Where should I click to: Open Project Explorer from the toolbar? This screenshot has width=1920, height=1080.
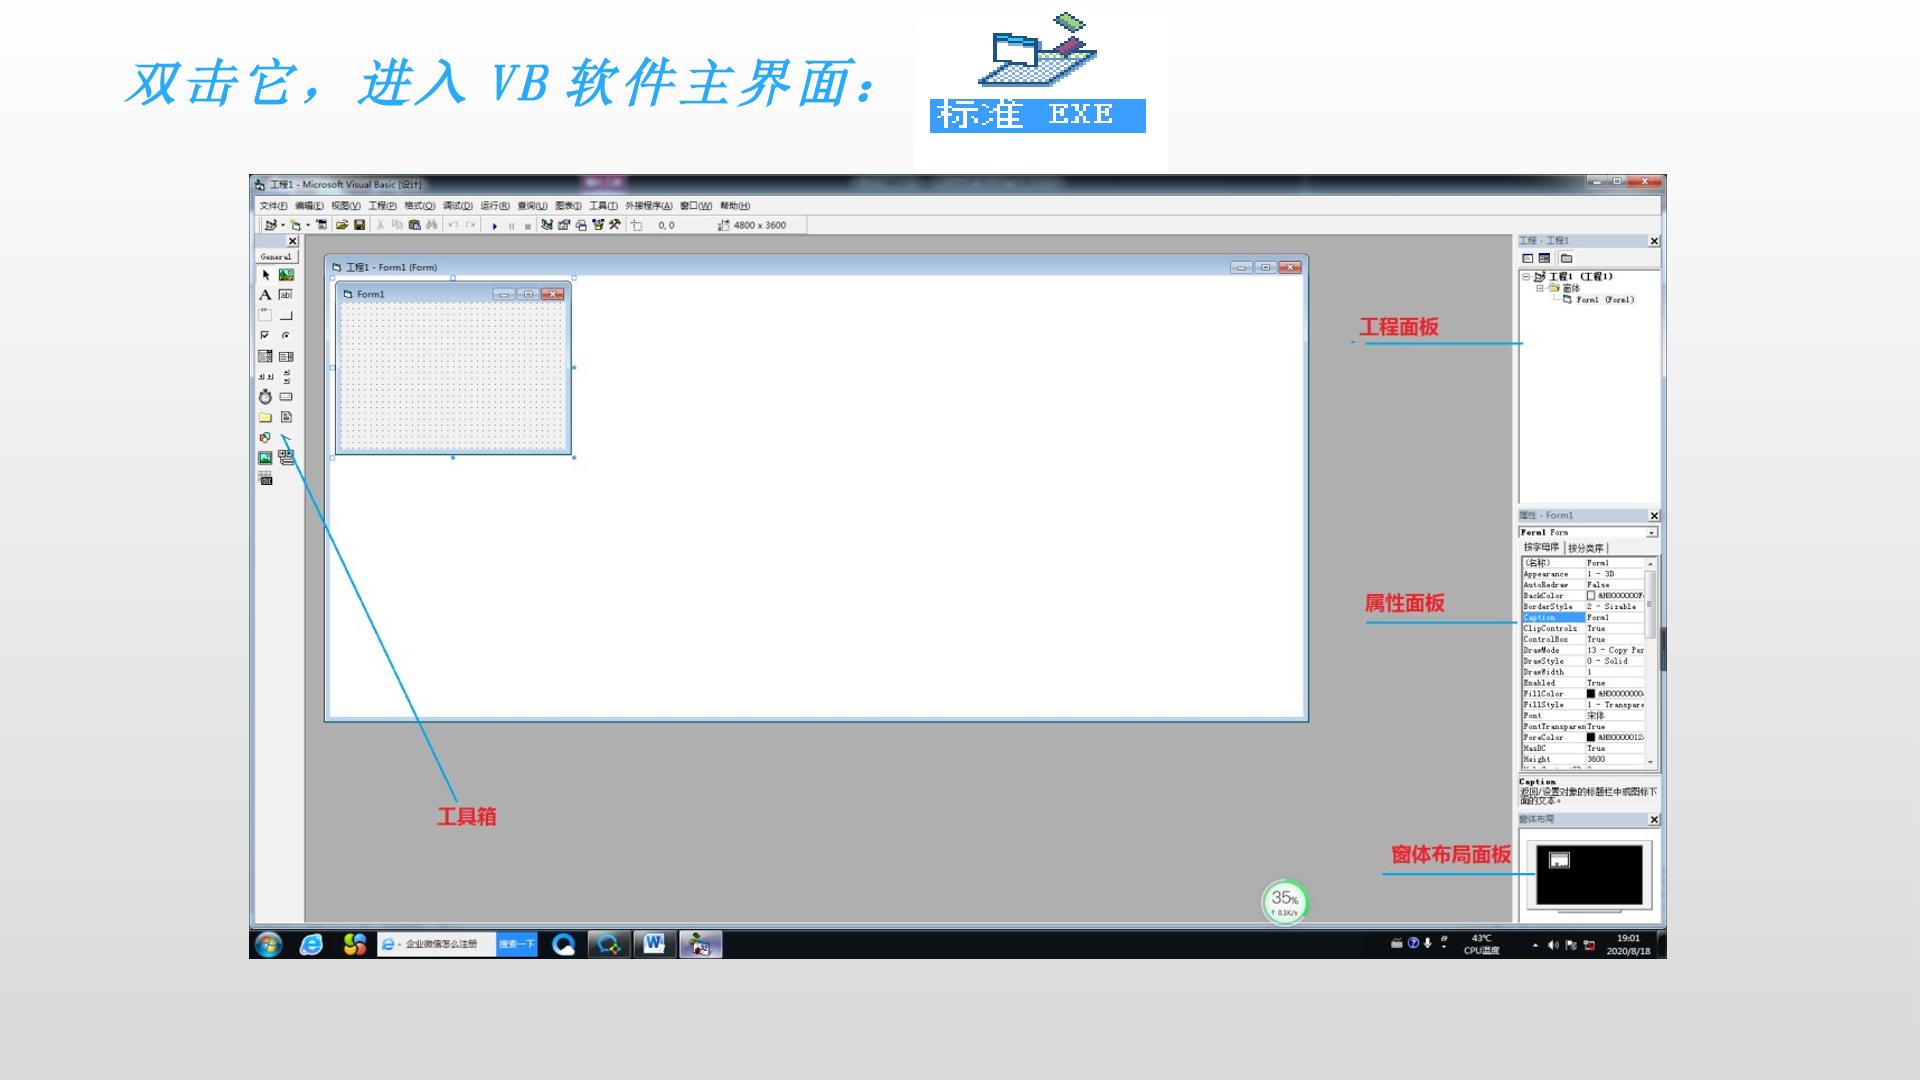click(547, 225)
